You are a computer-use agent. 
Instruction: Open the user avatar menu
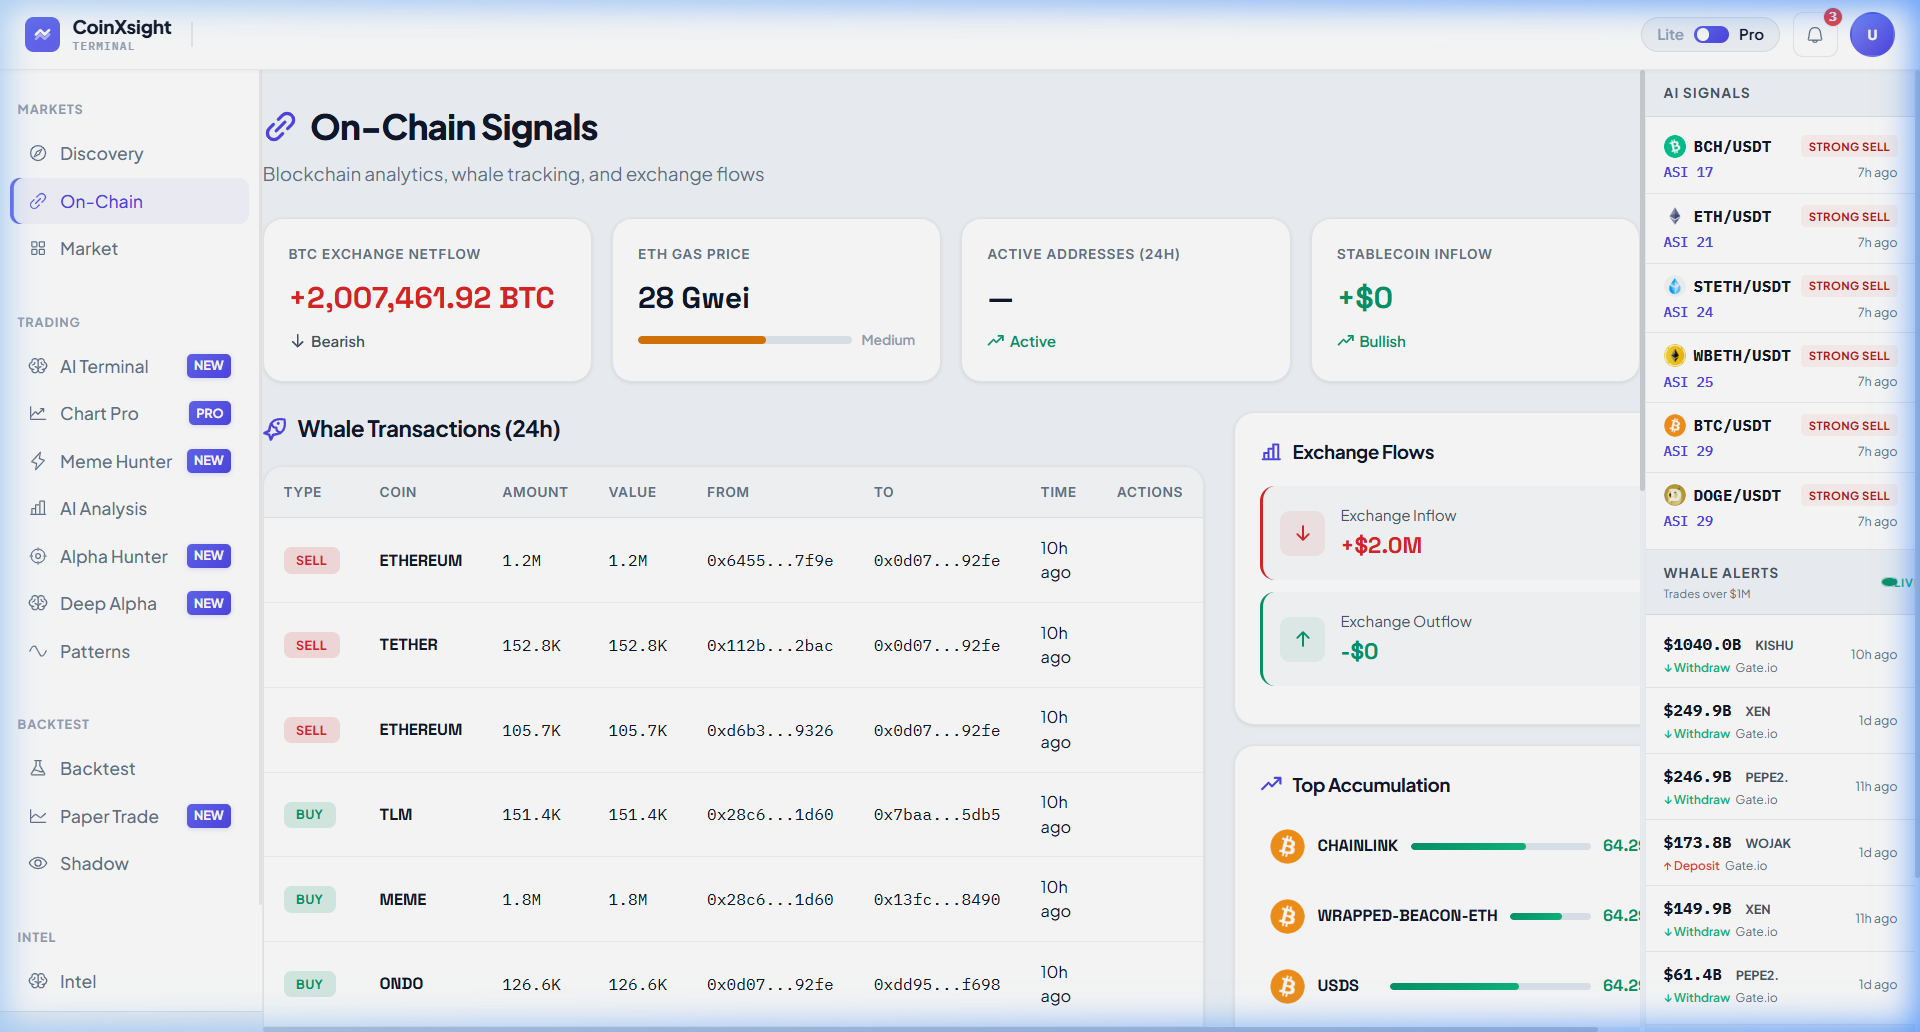point(1872,35)
